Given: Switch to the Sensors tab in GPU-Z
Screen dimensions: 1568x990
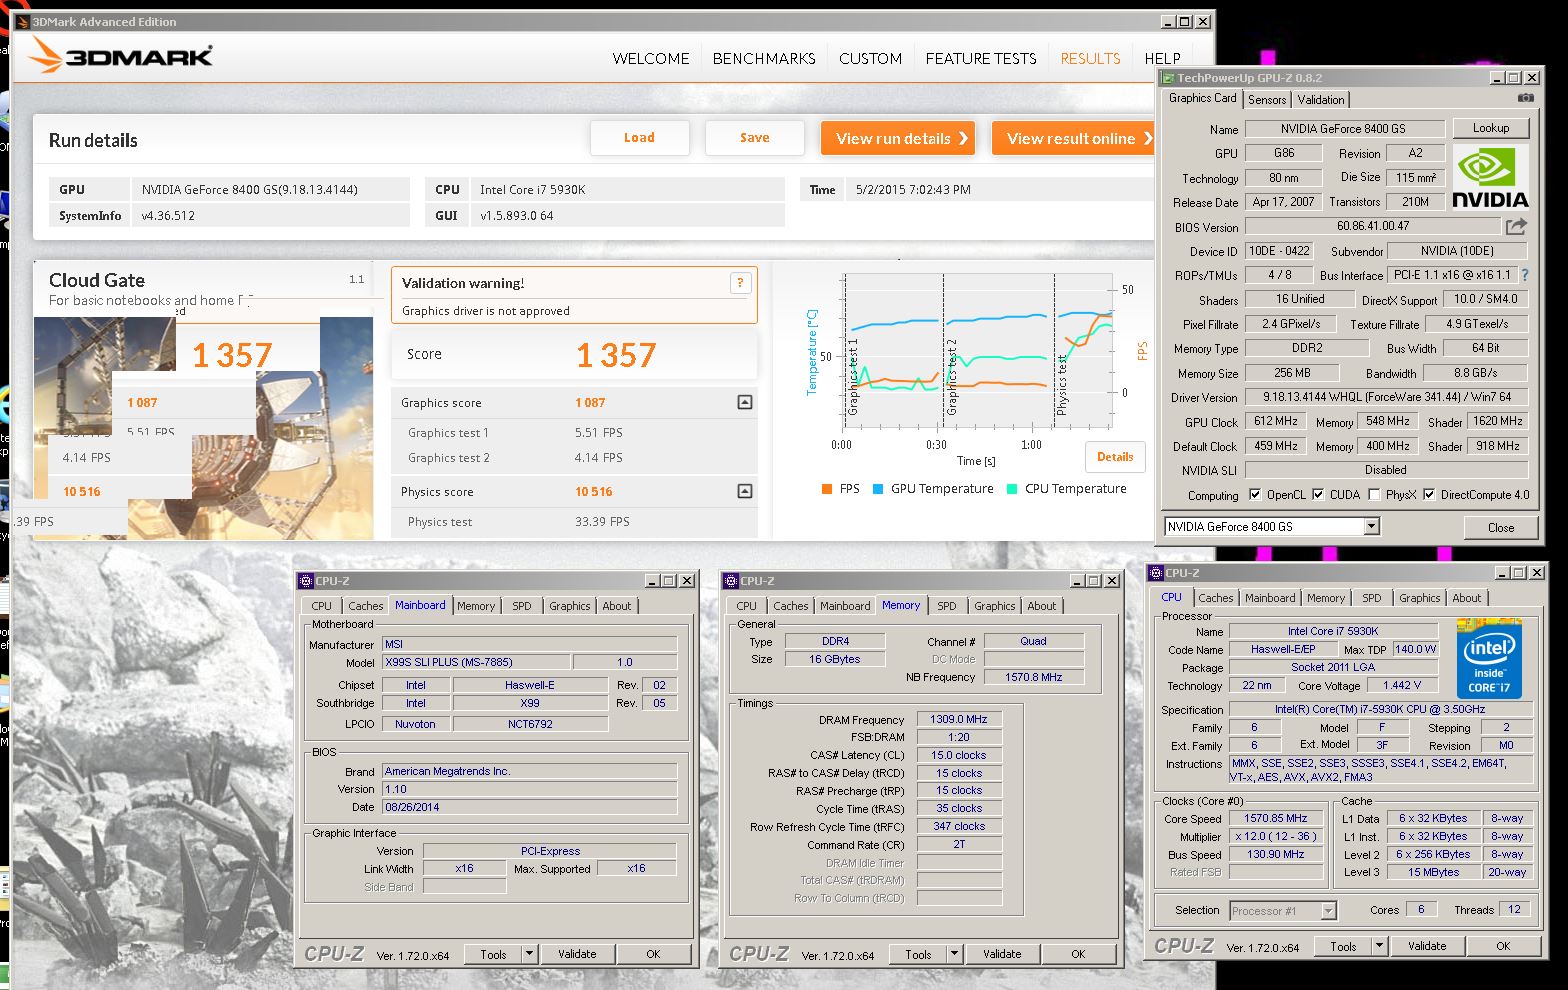Looking at the screenshot, I should click(1267, 99).
